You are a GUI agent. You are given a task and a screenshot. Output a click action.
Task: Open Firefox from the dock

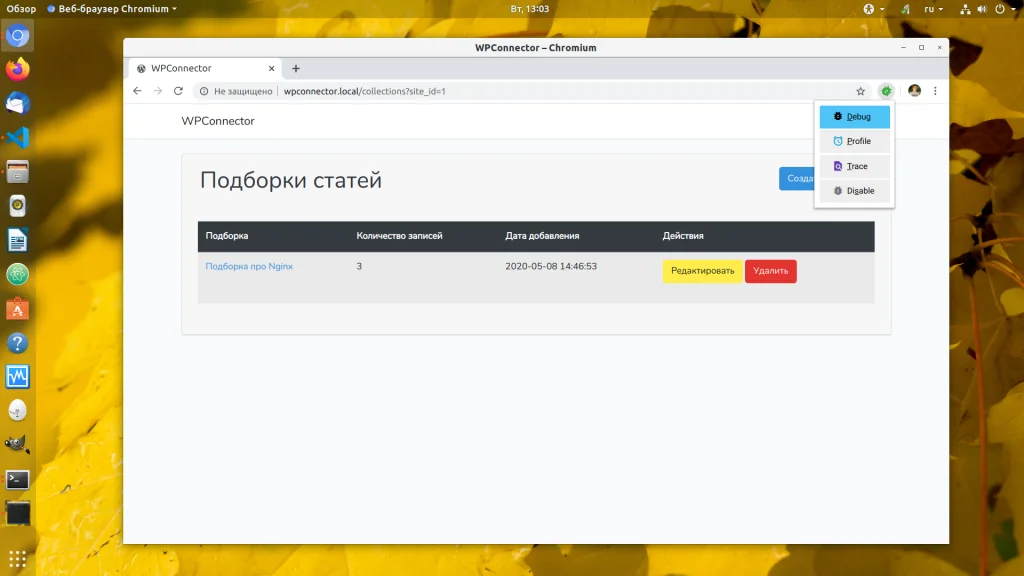(x=18, y=69)
